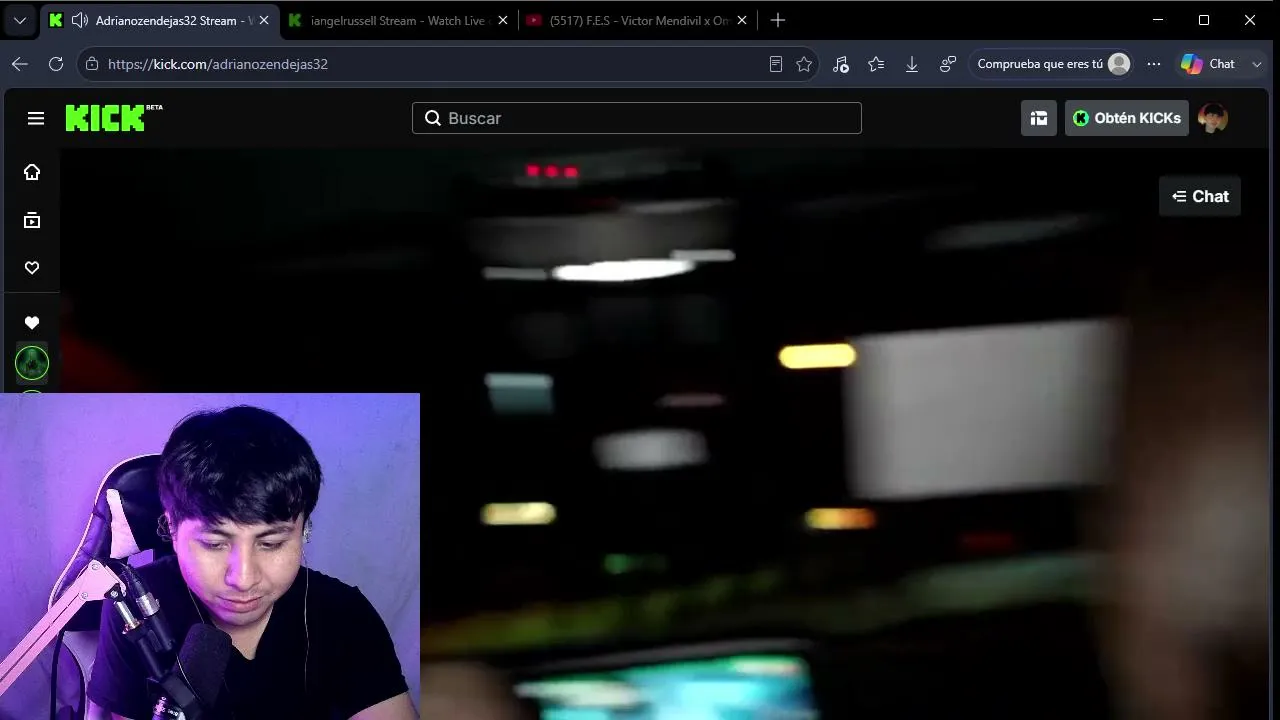View site info lock icon
This screenshot has height=720, width=1280.
pos(92,64)
